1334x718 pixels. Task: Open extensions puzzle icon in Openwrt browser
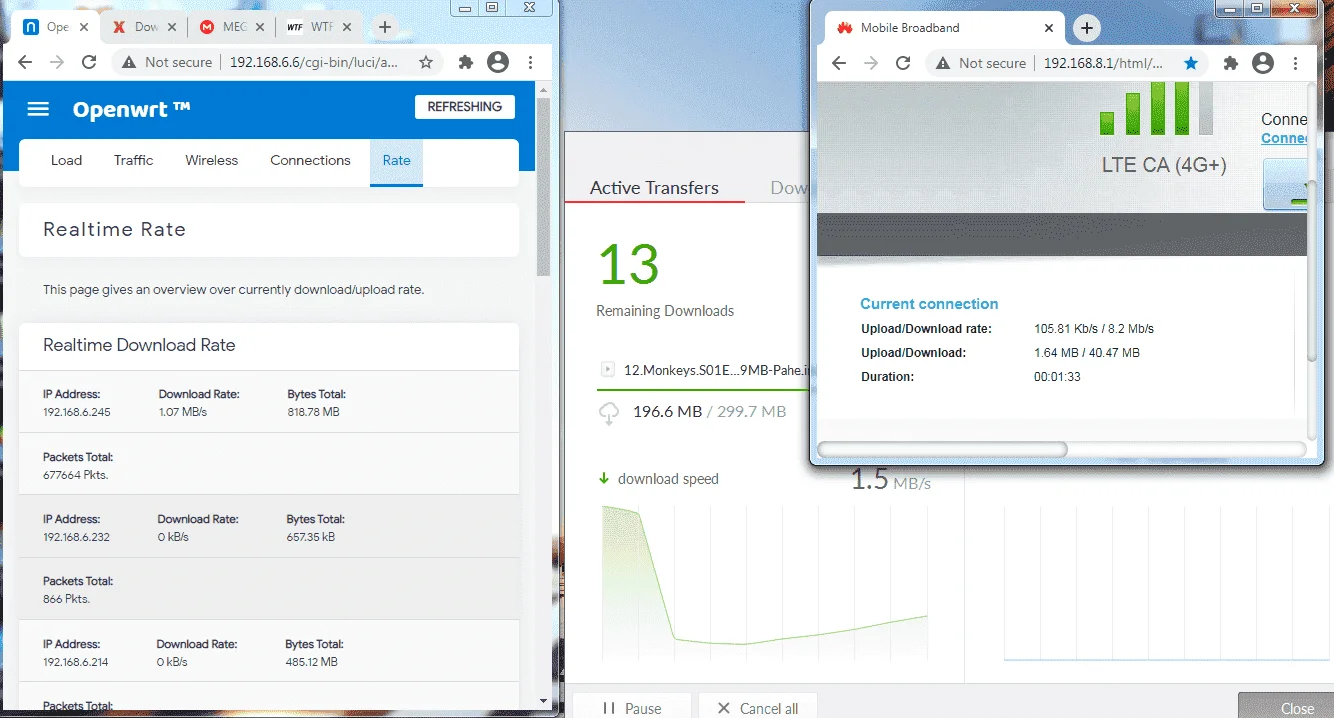(x=465, y=62)
